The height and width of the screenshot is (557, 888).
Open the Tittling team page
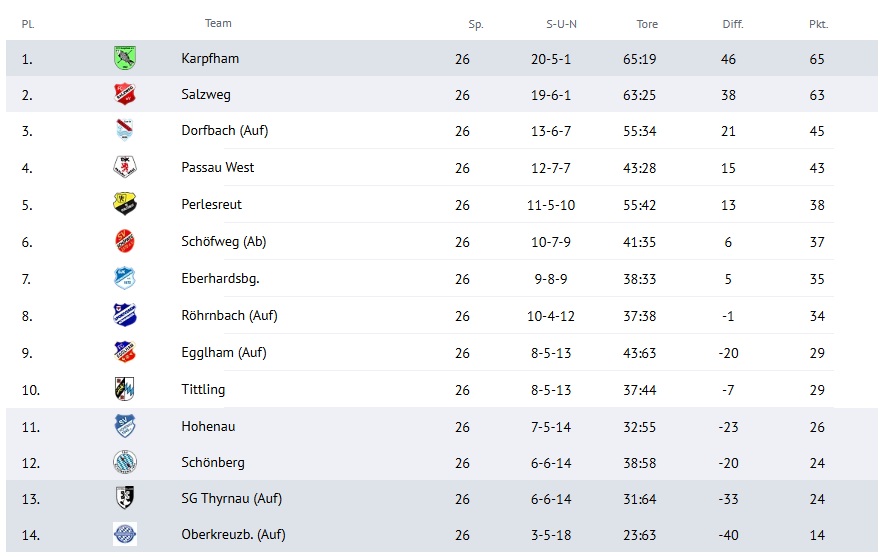pos(203,389)
